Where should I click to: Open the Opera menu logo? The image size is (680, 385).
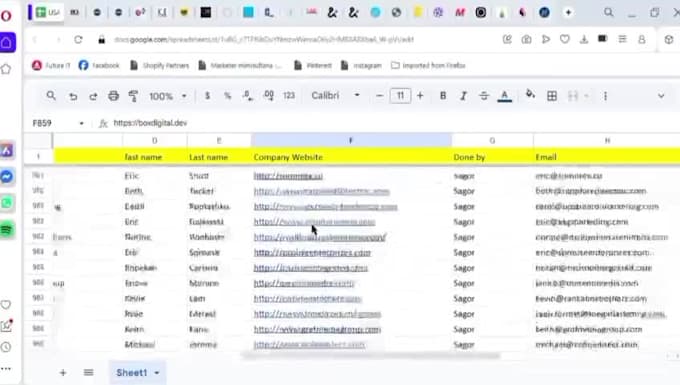(x=6, y=16)
